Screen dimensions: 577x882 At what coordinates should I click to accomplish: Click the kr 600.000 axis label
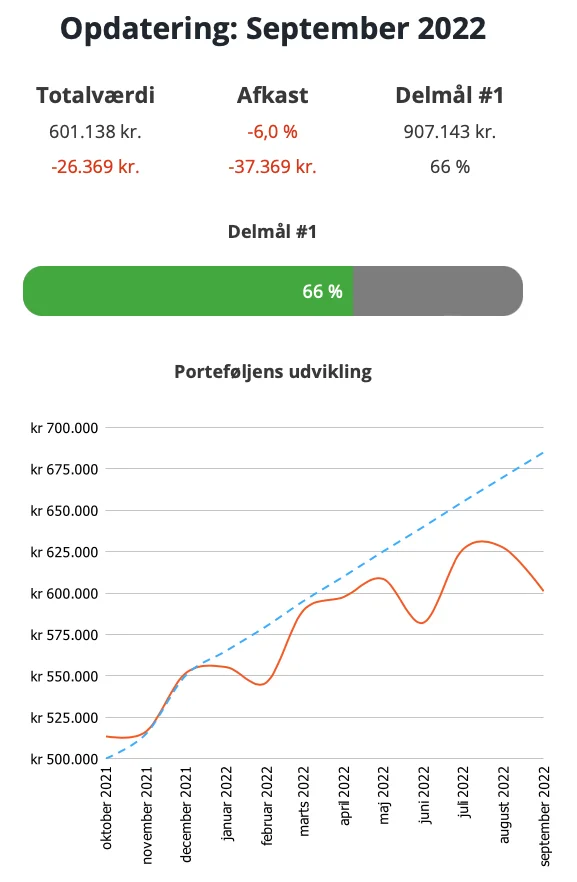click(64, 593)
